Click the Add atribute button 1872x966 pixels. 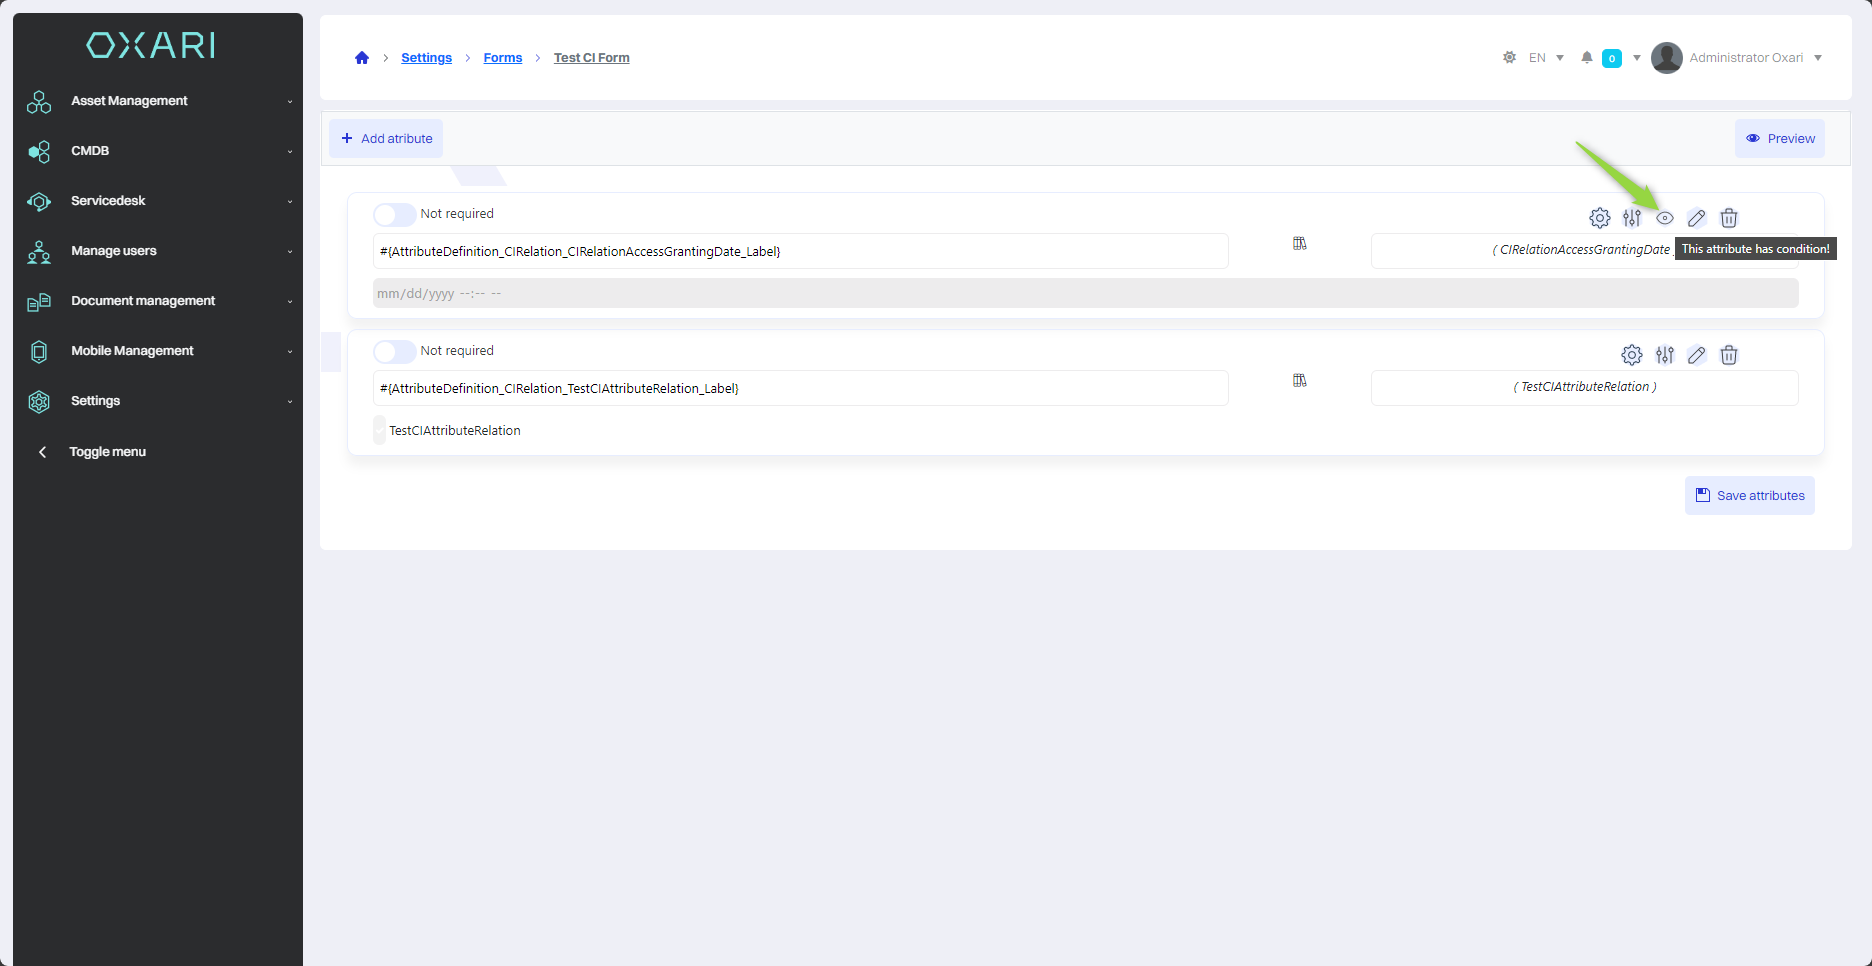(387, 139)
